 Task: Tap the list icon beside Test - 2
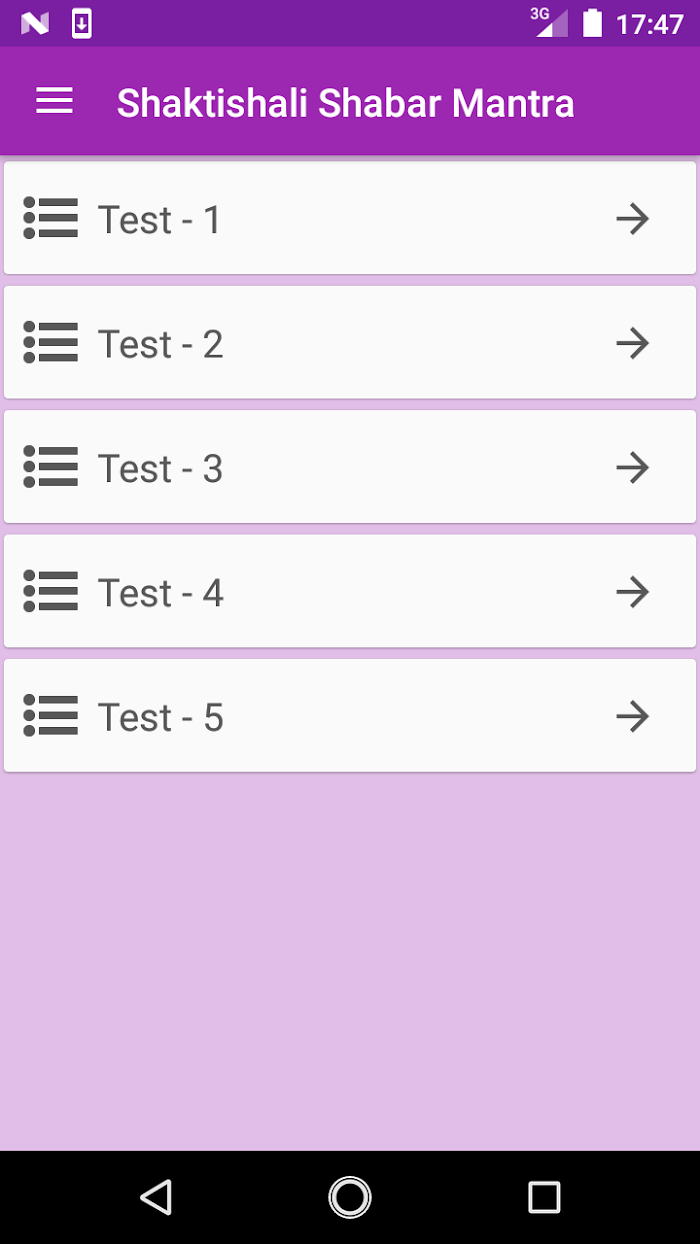point(51,343)
